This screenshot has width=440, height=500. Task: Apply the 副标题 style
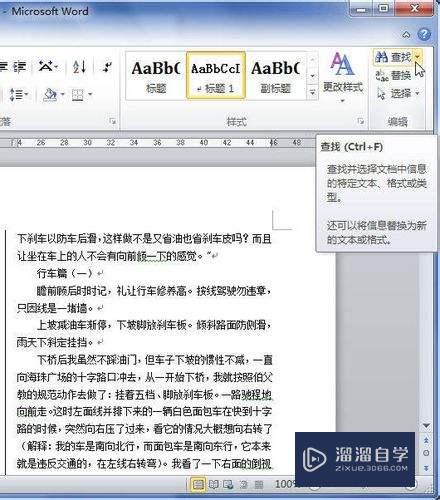click(x=275, y=76)
